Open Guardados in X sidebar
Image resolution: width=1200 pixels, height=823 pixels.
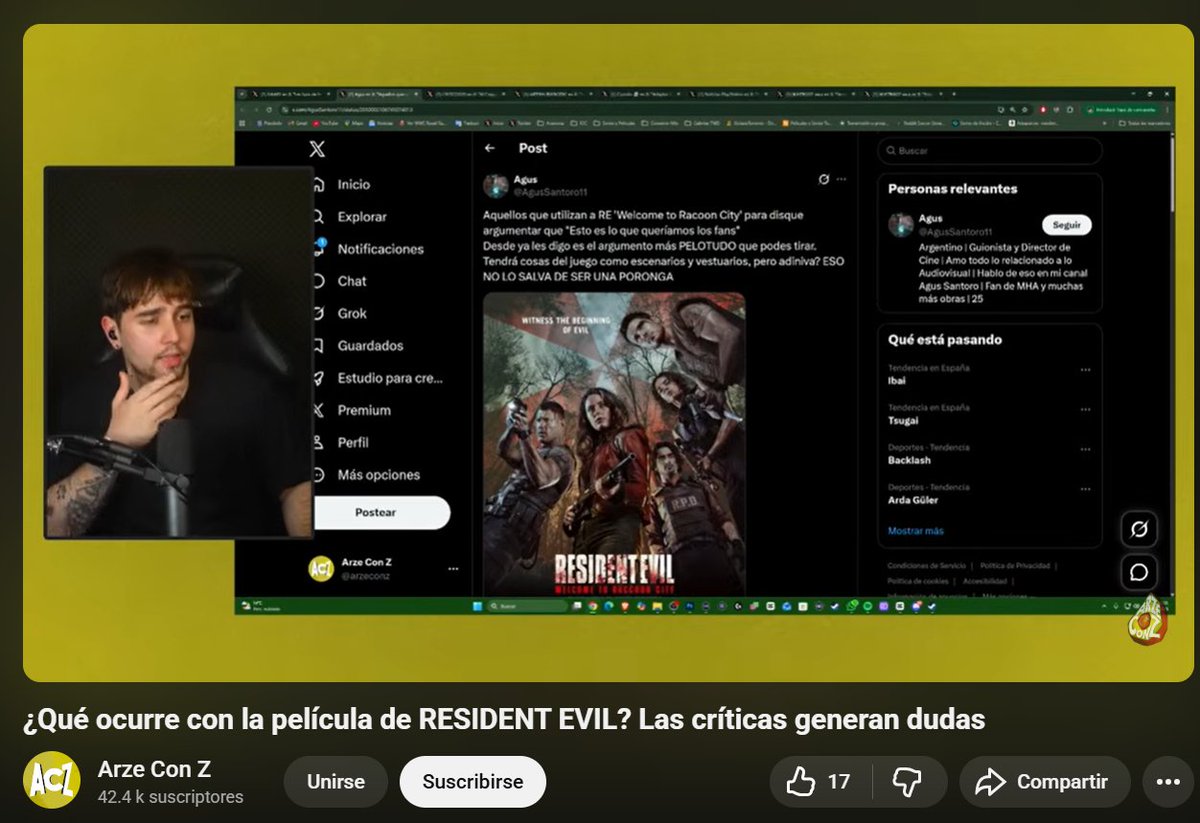(x=358, y=345)
